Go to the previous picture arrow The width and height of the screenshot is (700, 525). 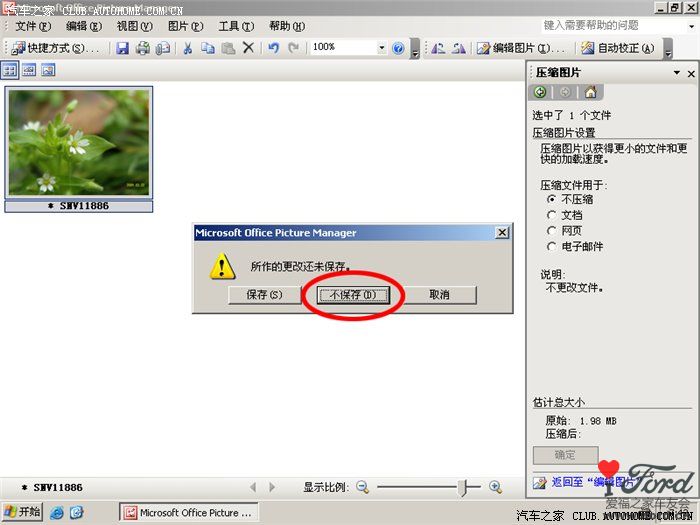click(x=253, y=487)
